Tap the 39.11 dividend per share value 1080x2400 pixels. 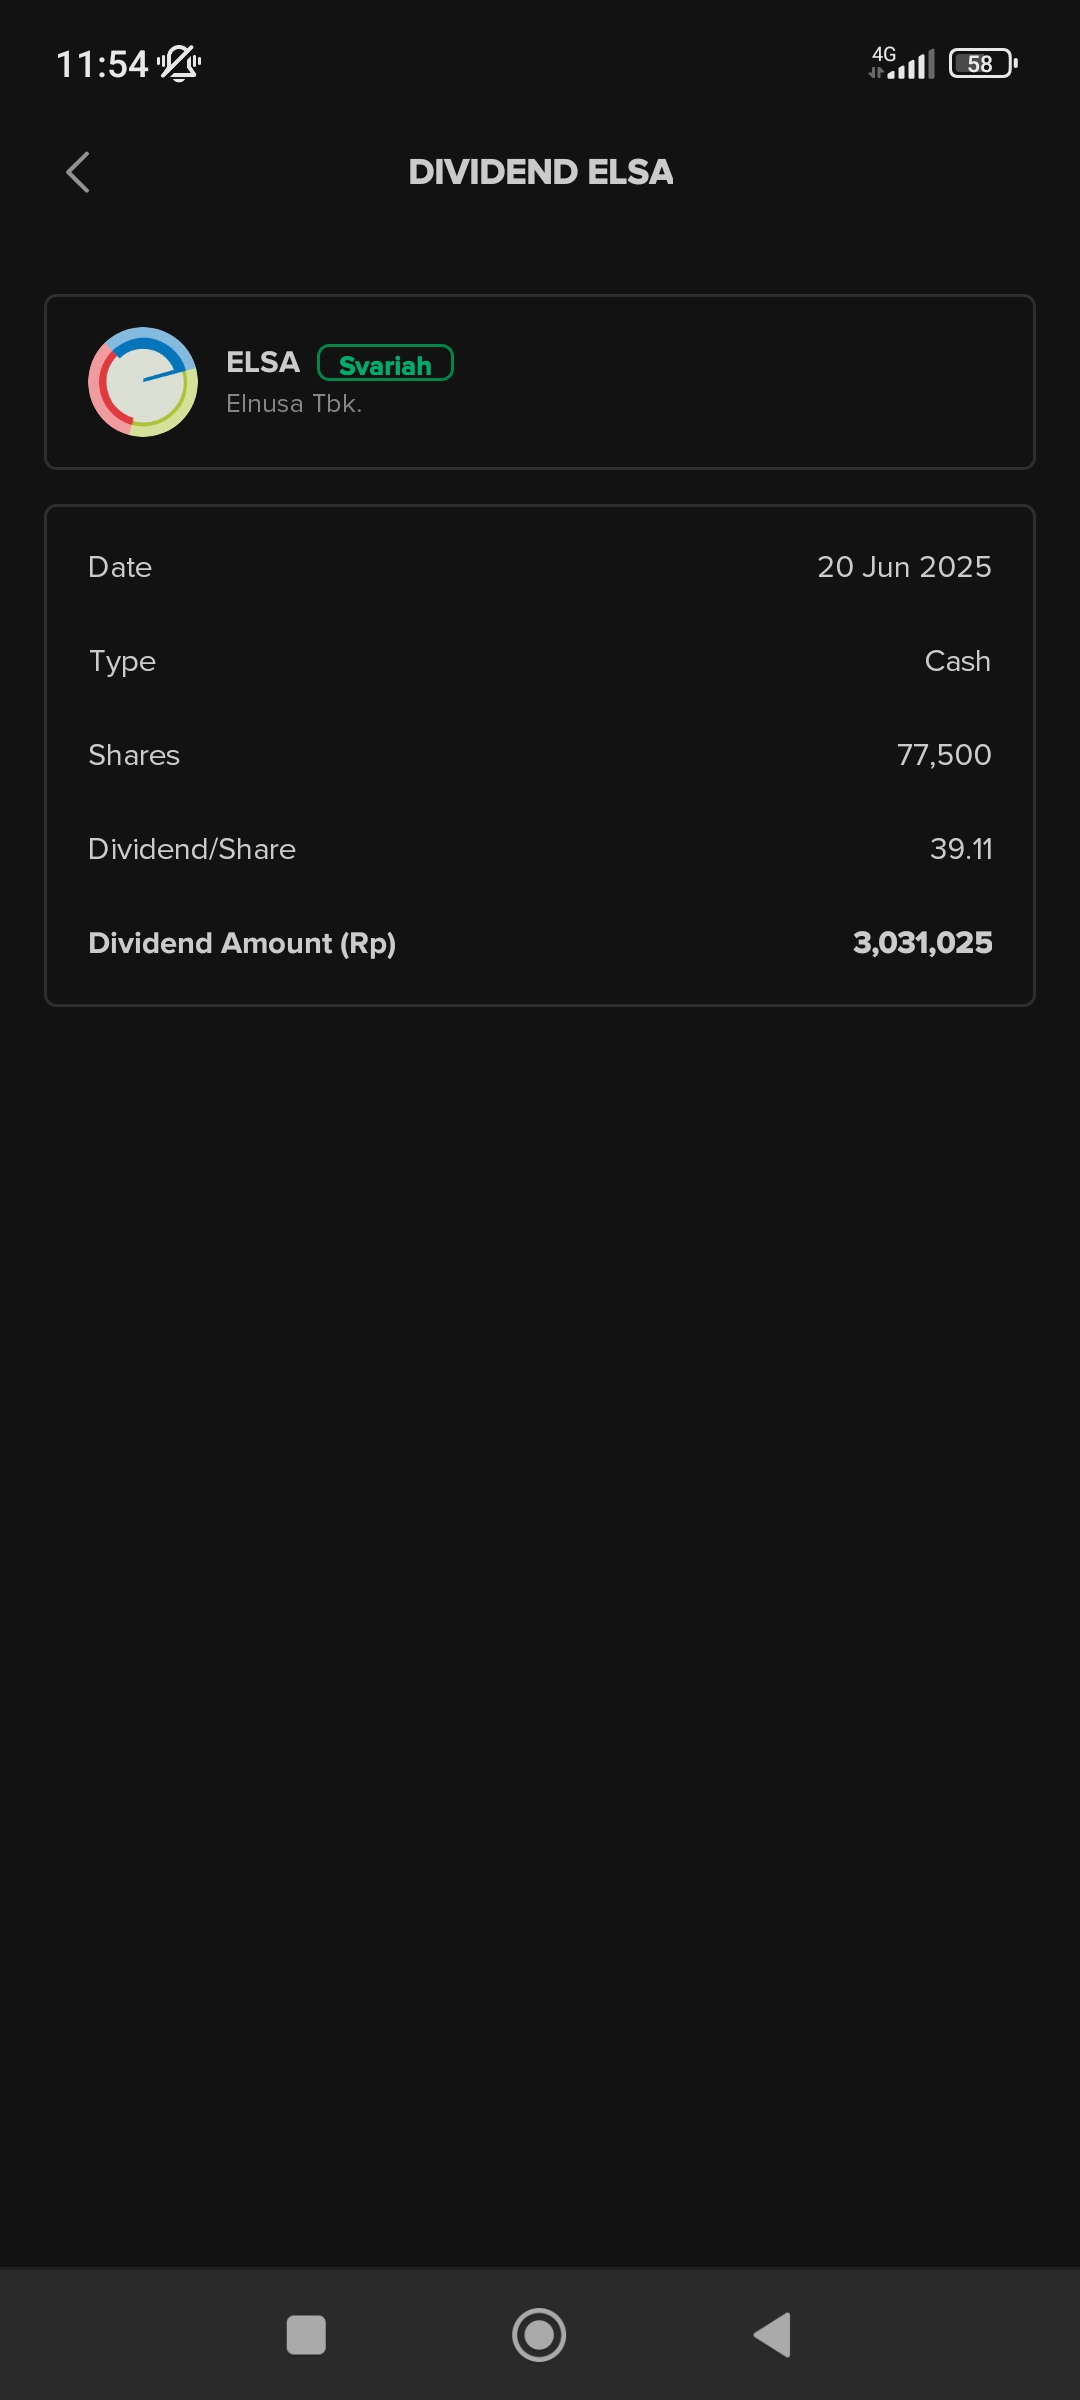961,849
